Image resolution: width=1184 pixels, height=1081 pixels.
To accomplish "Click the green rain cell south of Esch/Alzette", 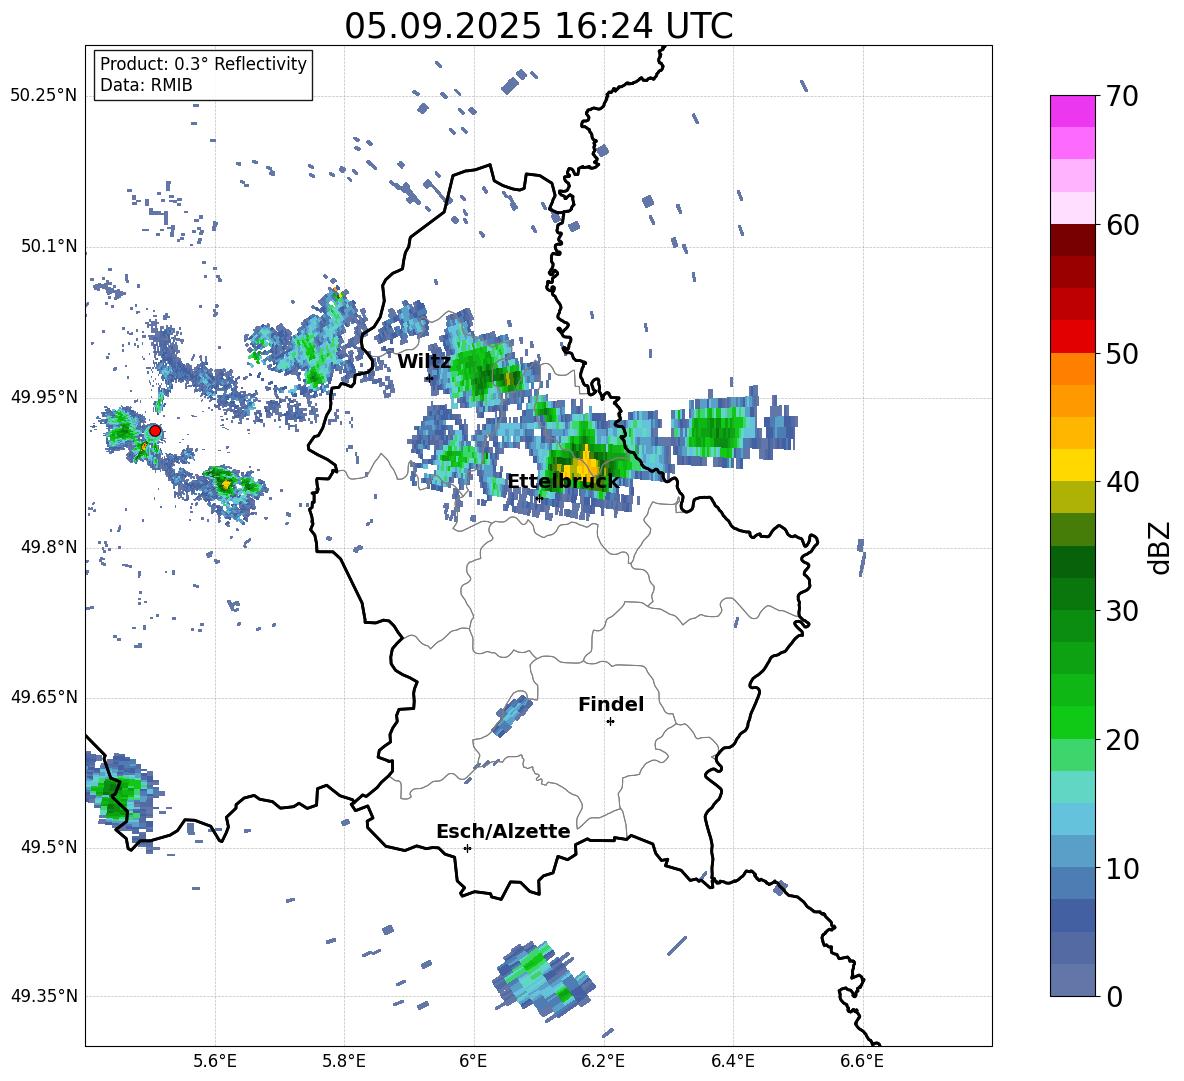I will pyautogui.click(x=543, y=979).
